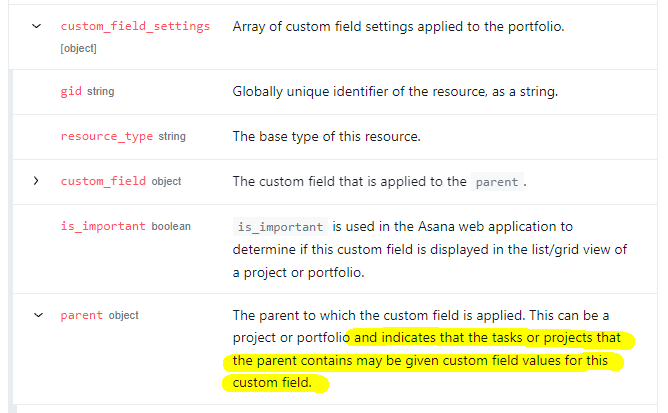
Task: Click the parent property name
Action: coord(81,315)
